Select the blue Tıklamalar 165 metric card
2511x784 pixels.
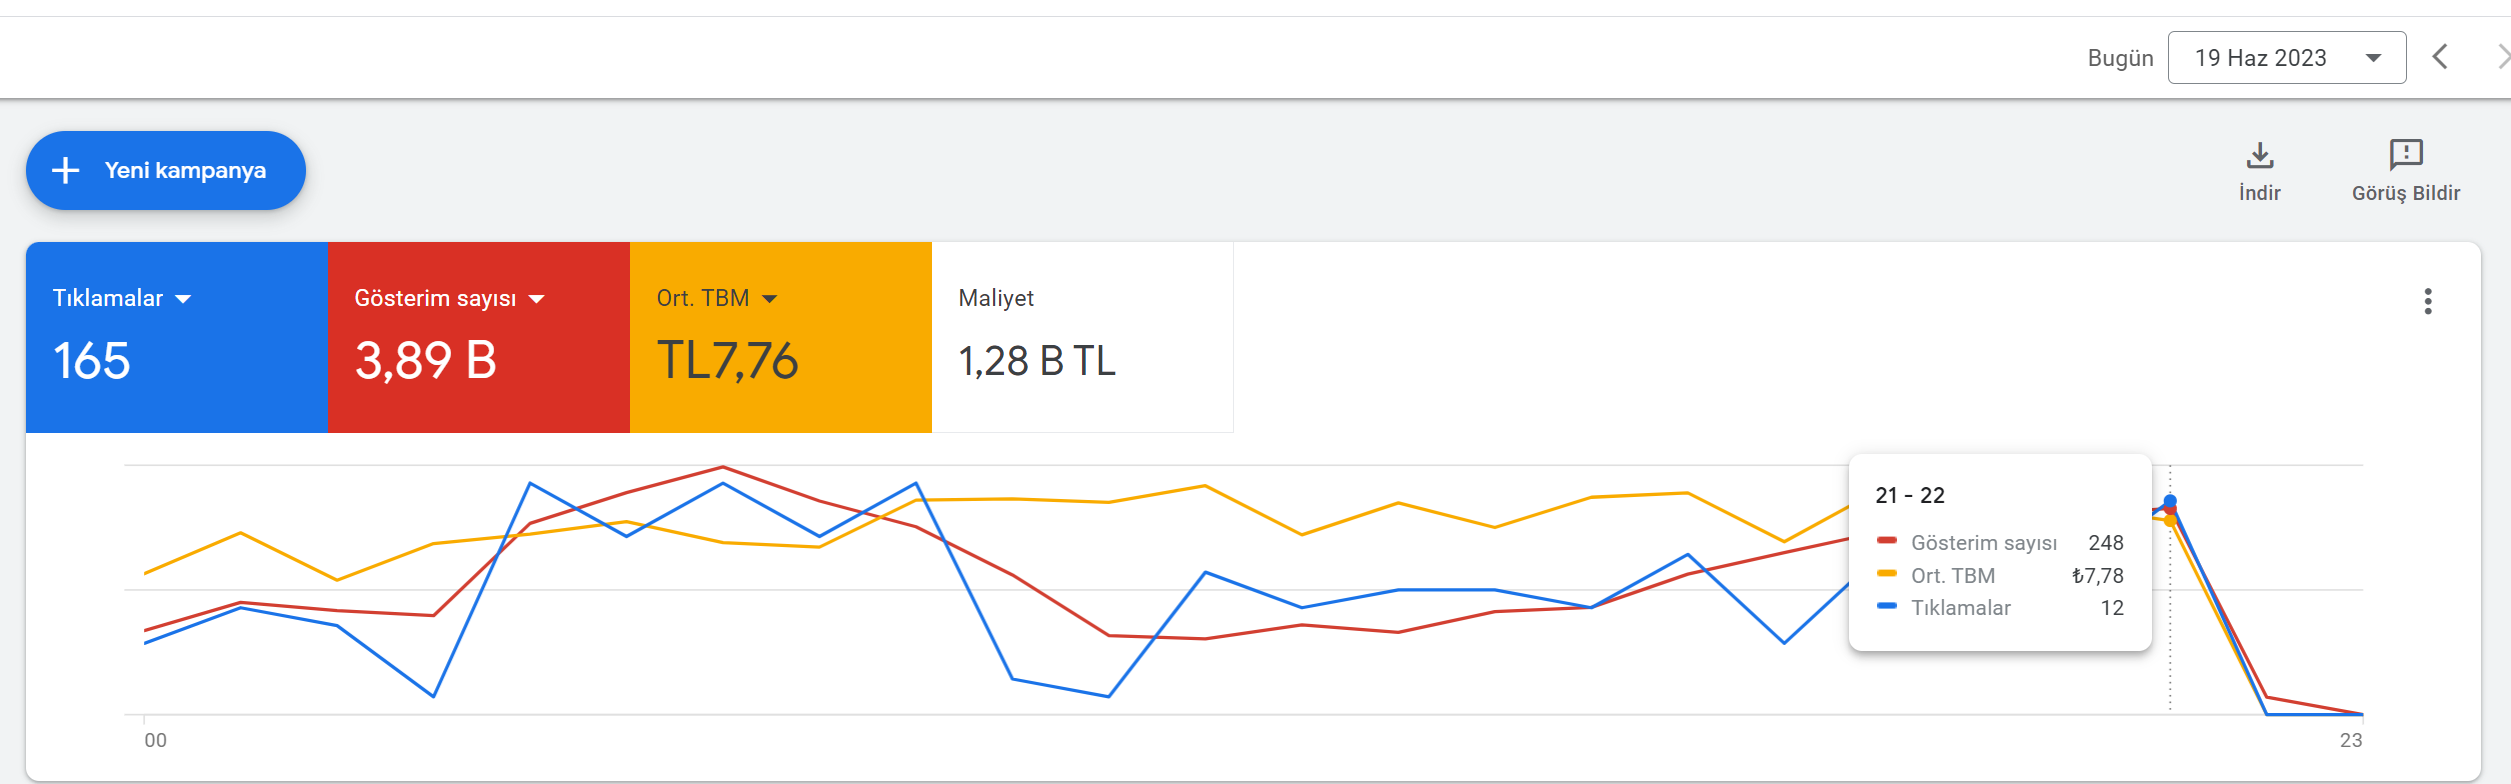pyautogui.click(x=177, y=337)
